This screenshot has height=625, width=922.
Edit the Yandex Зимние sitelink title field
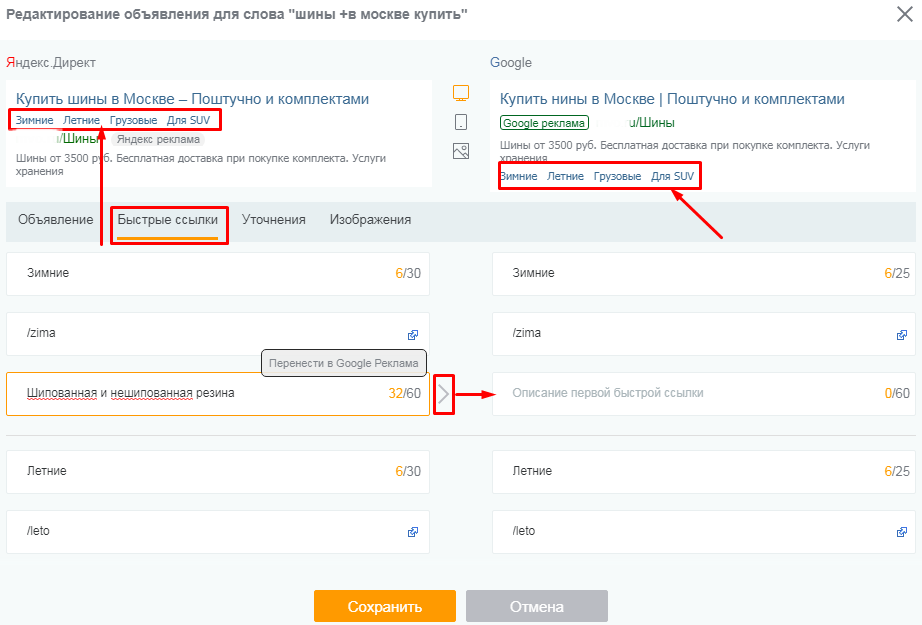218,274
